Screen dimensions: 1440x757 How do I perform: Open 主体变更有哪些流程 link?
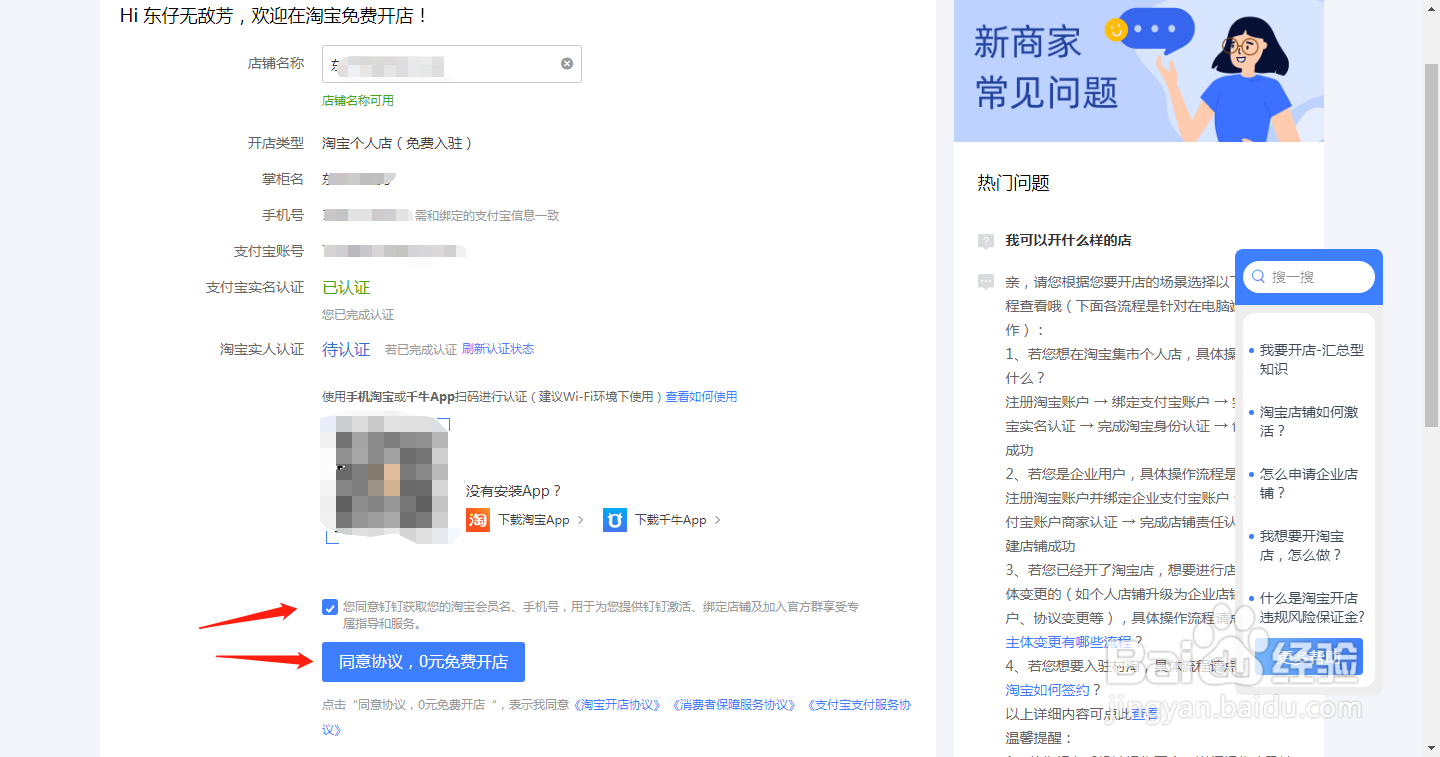tap(1068, 642)
